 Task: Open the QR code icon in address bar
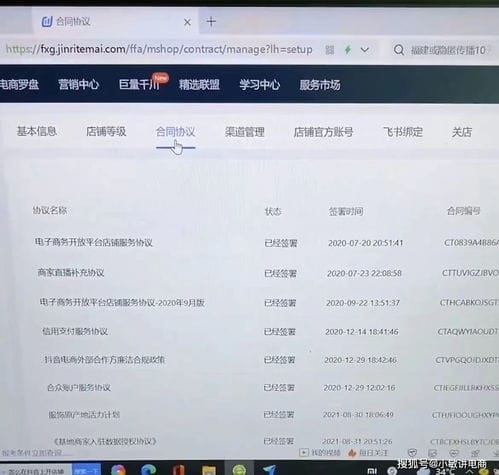329,50
